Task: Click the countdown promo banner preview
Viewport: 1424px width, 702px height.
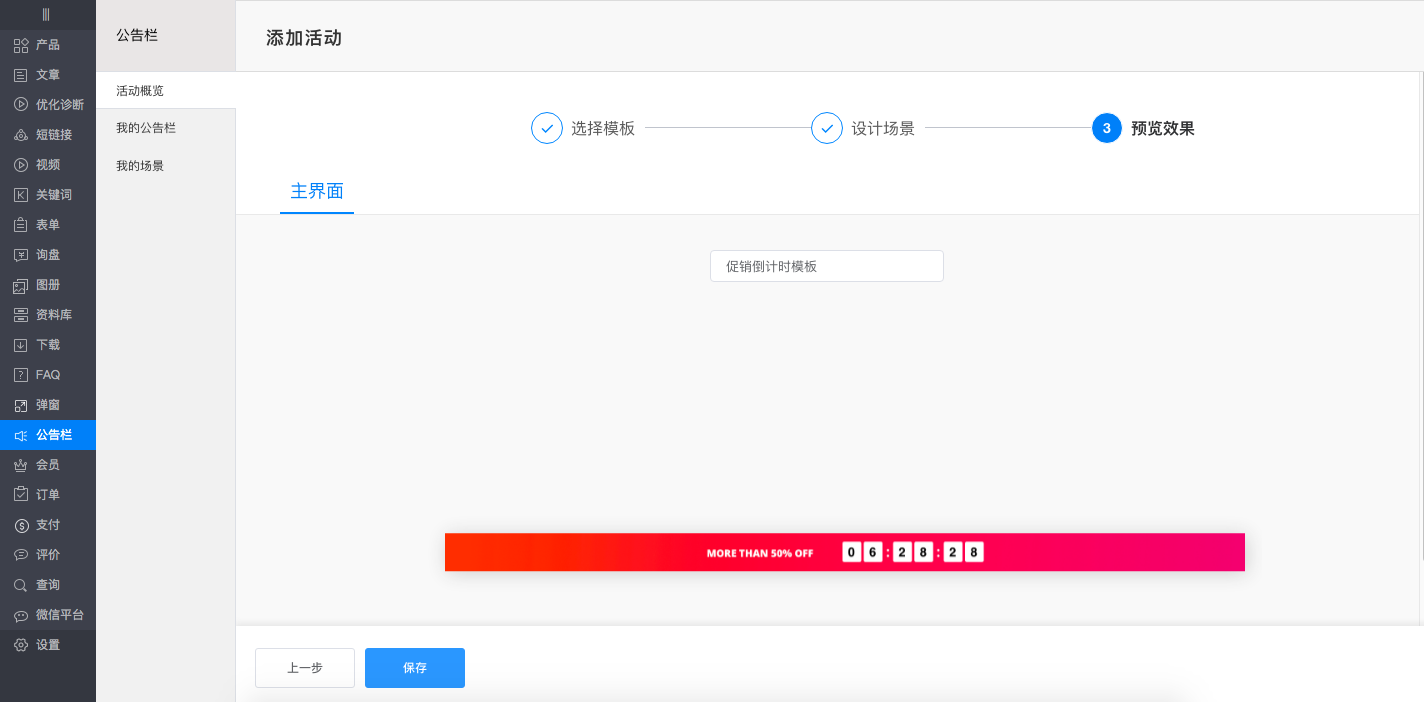Action: click(x=845, y=552)
